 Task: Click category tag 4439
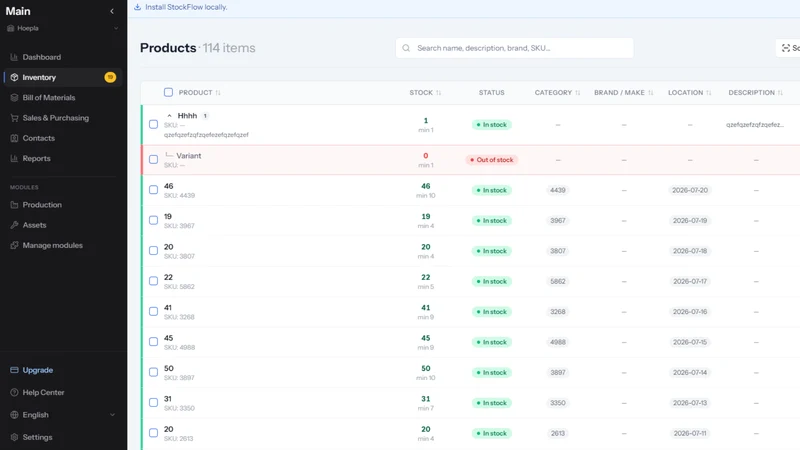click(x=558, y=190)
